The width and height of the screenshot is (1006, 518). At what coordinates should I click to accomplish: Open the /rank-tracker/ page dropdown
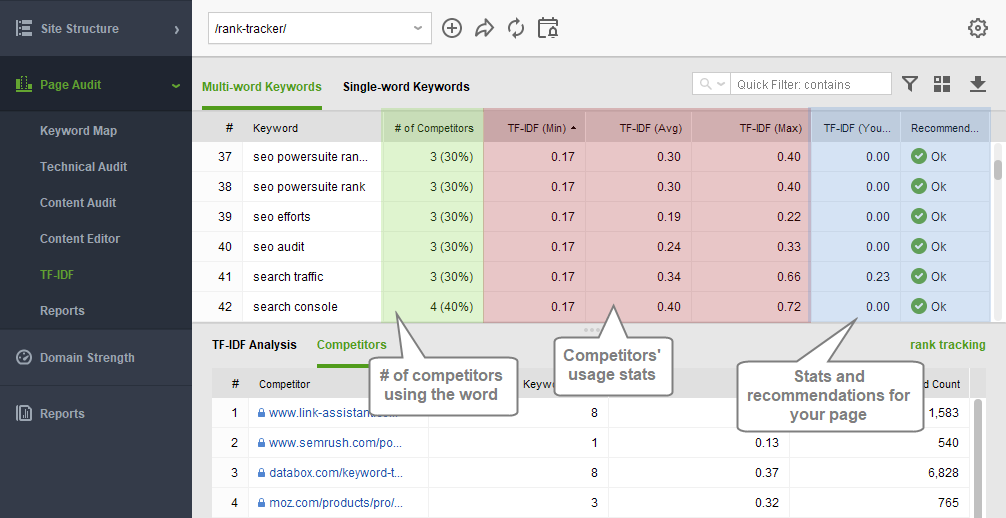[320, 28]
